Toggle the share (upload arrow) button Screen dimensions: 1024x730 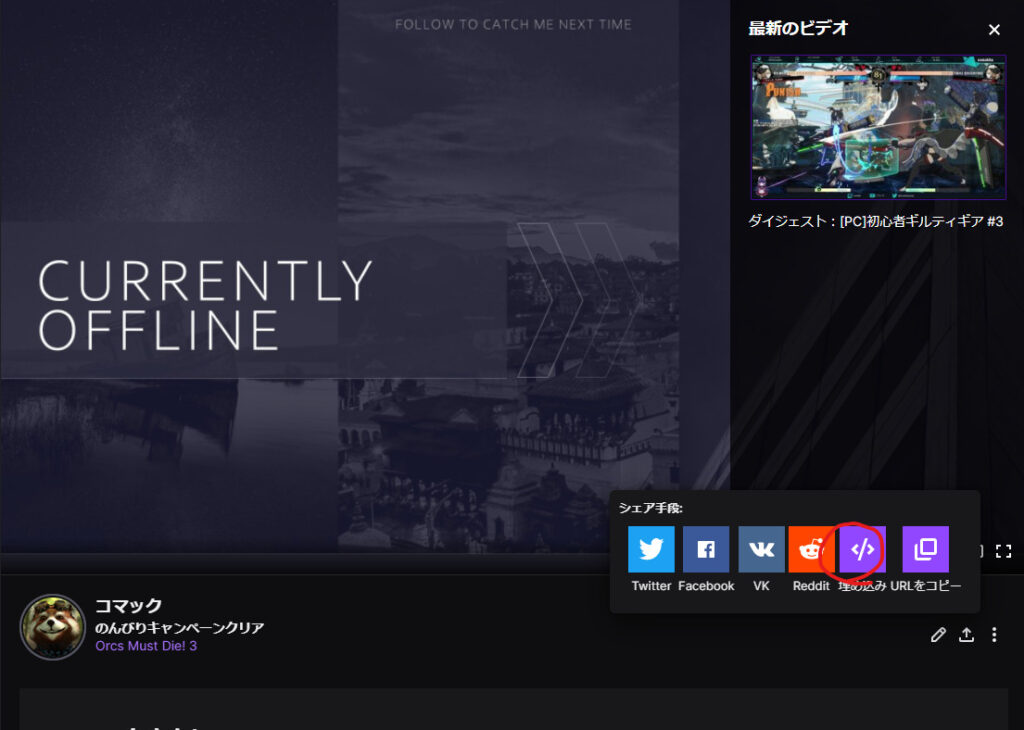pyautogui.click(x=967, y=635)
